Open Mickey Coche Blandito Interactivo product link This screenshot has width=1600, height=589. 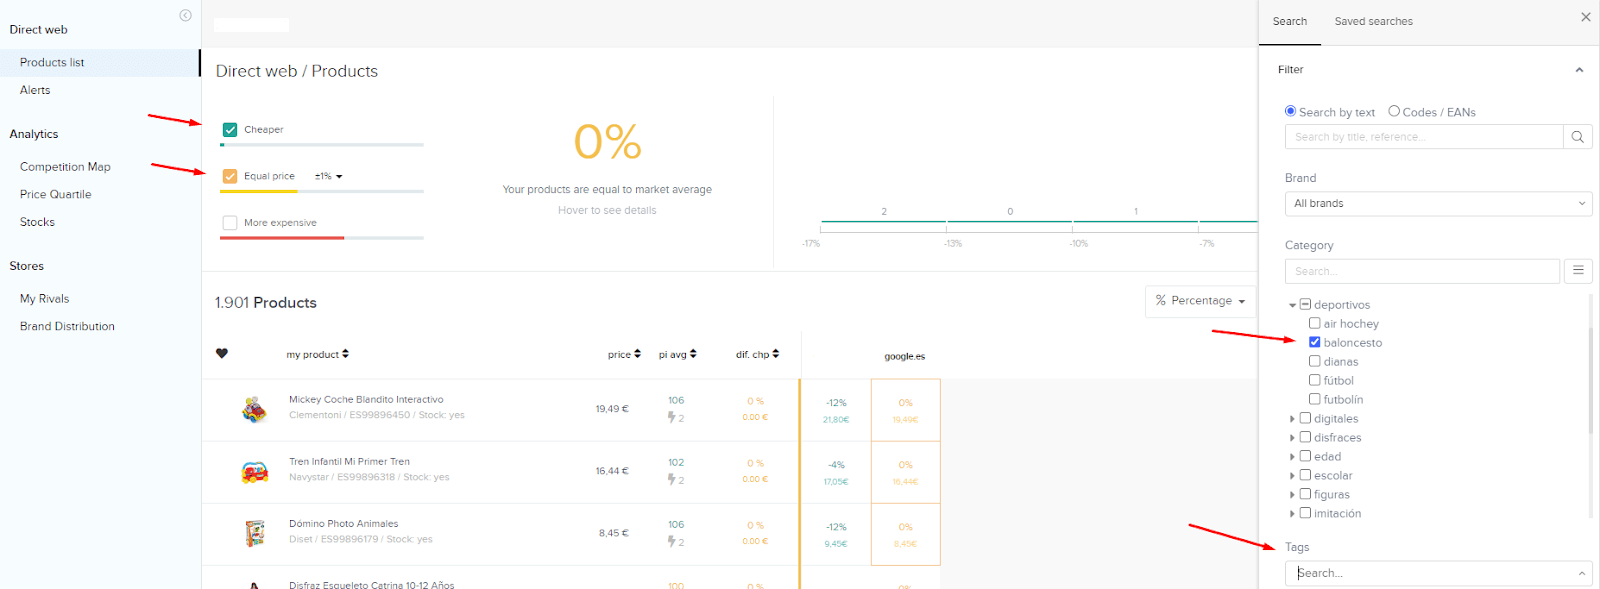click(366, 399)
